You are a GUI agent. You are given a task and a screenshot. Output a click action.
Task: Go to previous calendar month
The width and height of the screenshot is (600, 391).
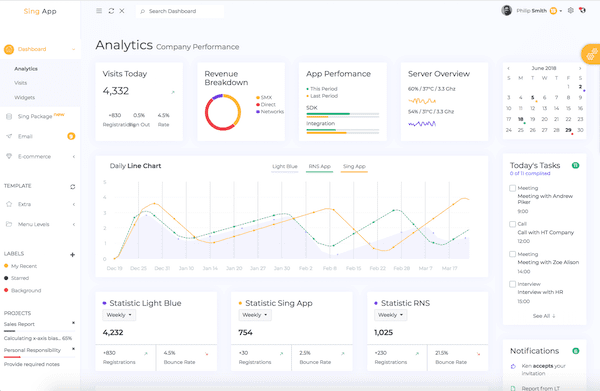coord(509,68)
